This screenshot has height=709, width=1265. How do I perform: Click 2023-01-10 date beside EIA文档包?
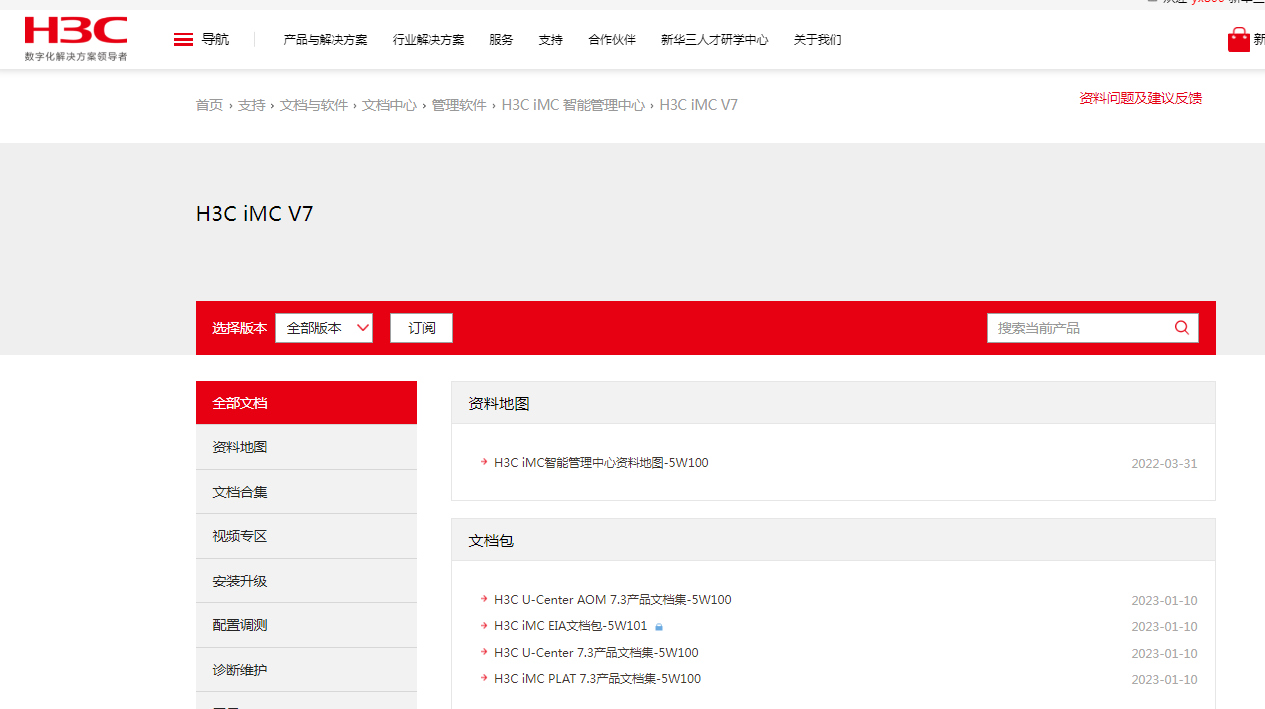click(x=1164, y=627)
